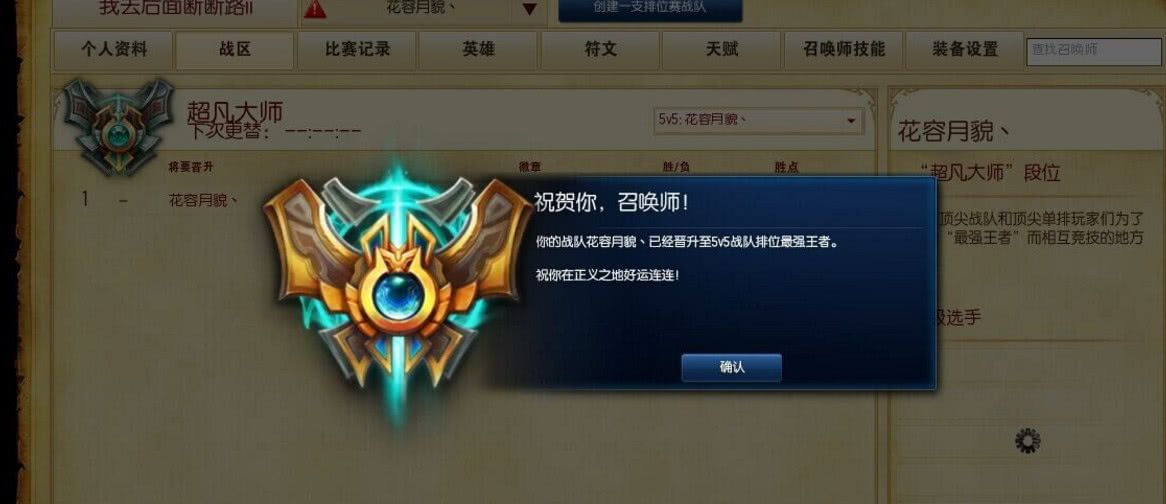Open the 比赛记录 tab
Image resolution: width=1166 pixels, height=504 pixels.
pyautogui.click(x=357, y=50)
